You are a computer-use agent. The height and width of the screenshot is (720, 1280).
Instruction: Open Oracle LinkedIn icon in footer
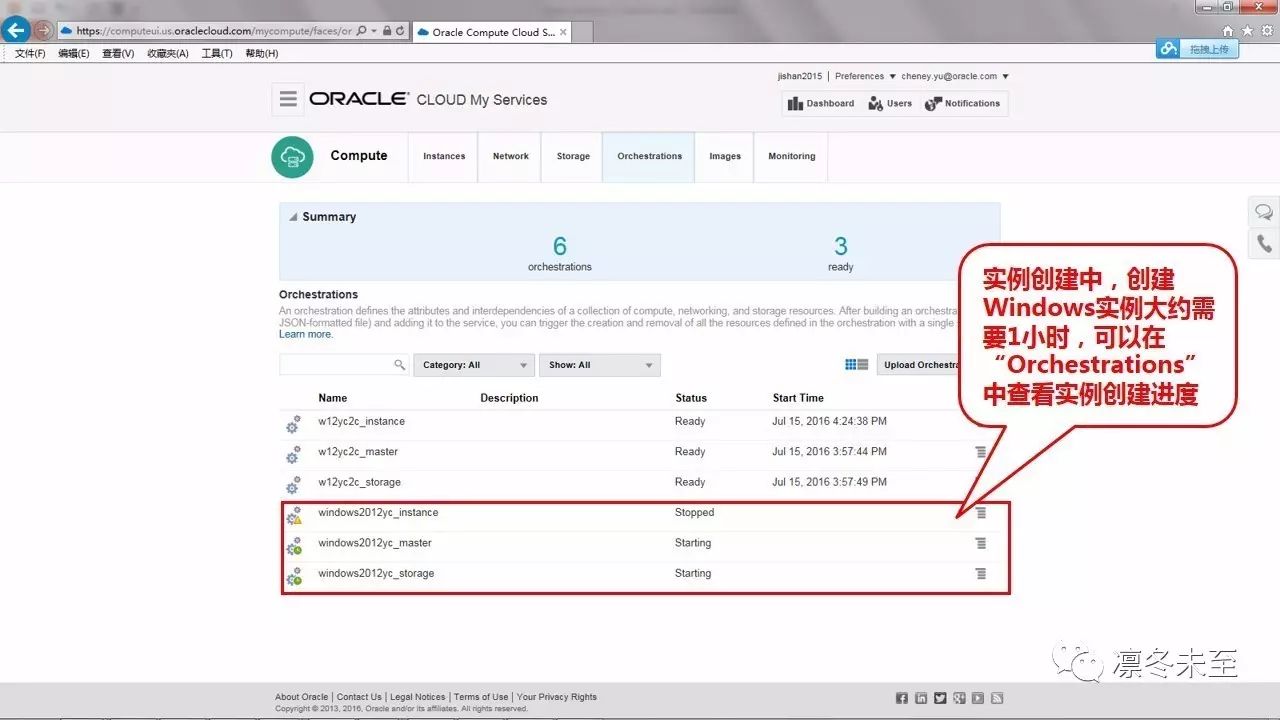921,698
